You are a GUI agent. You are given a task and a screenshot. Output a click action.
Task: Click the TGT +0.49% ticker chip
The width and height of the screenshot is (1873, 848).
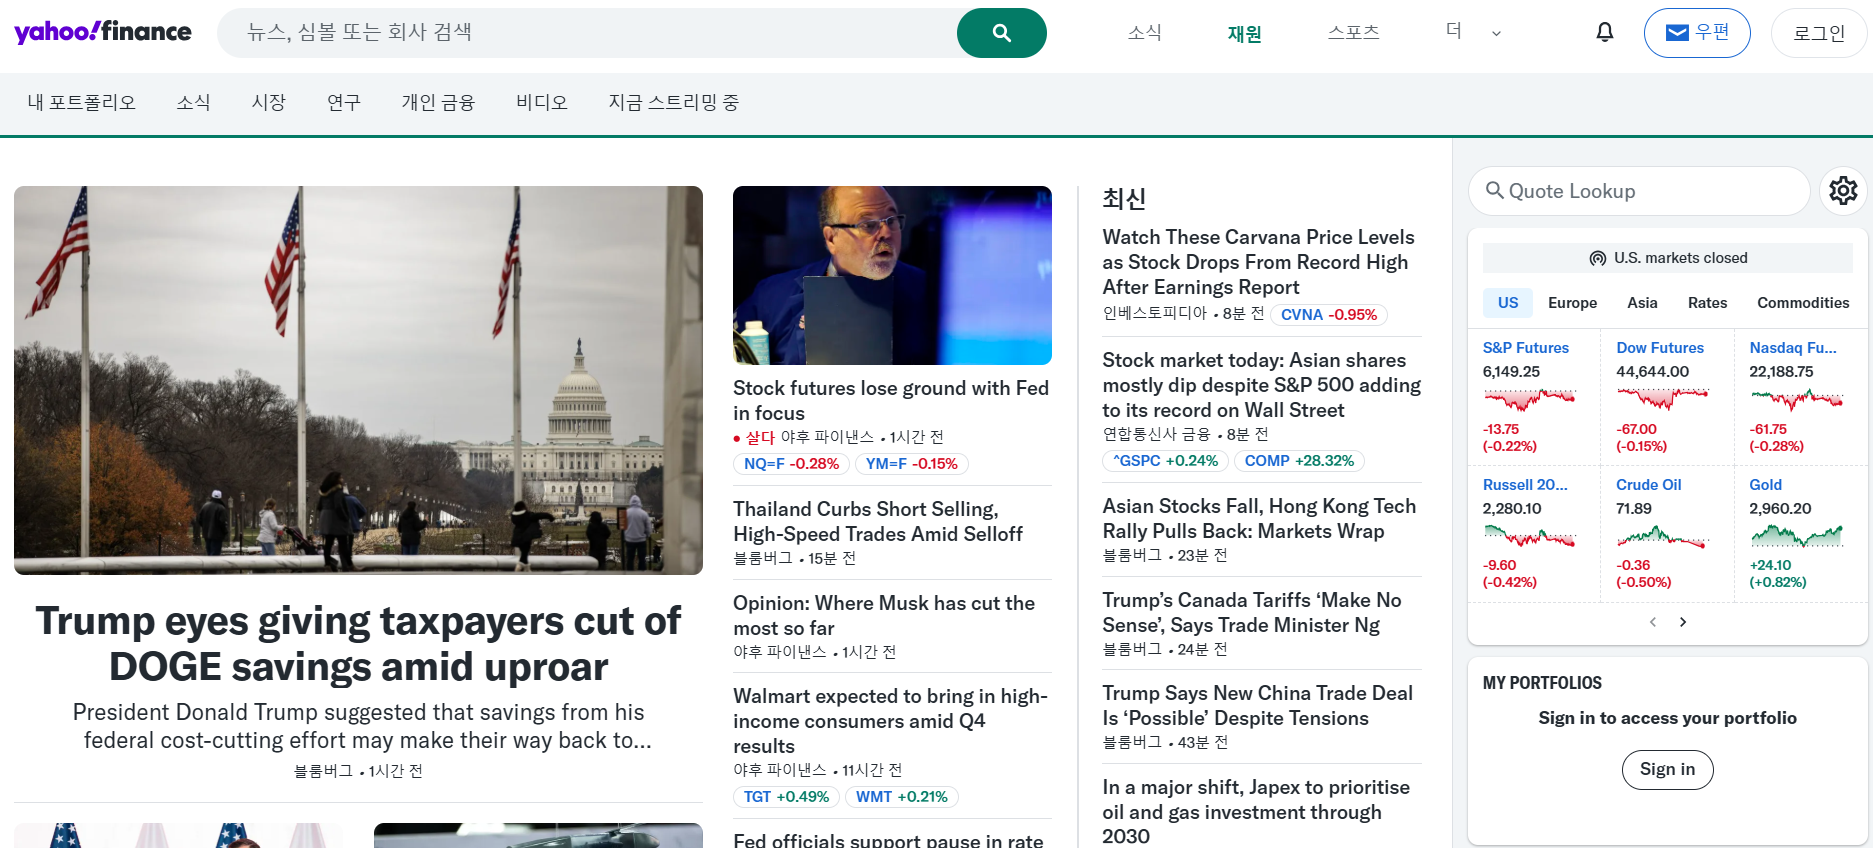pos(786,797)
